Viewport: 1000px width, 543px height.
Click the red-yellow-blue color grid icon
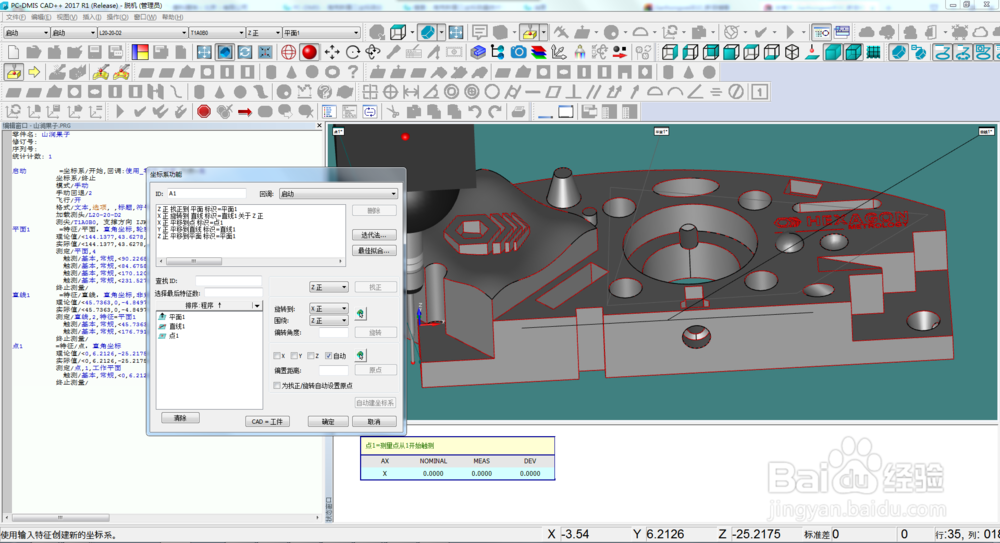140,52
